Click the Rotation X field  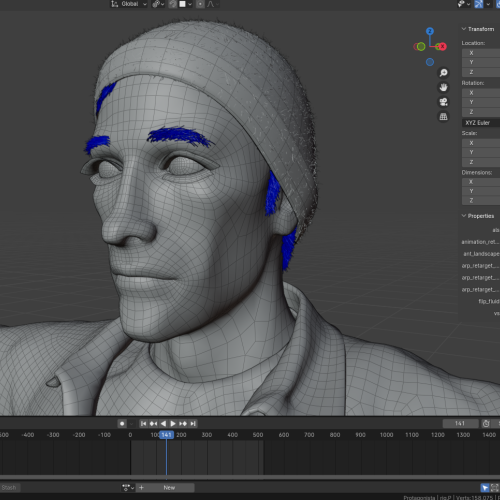[481, 93]
